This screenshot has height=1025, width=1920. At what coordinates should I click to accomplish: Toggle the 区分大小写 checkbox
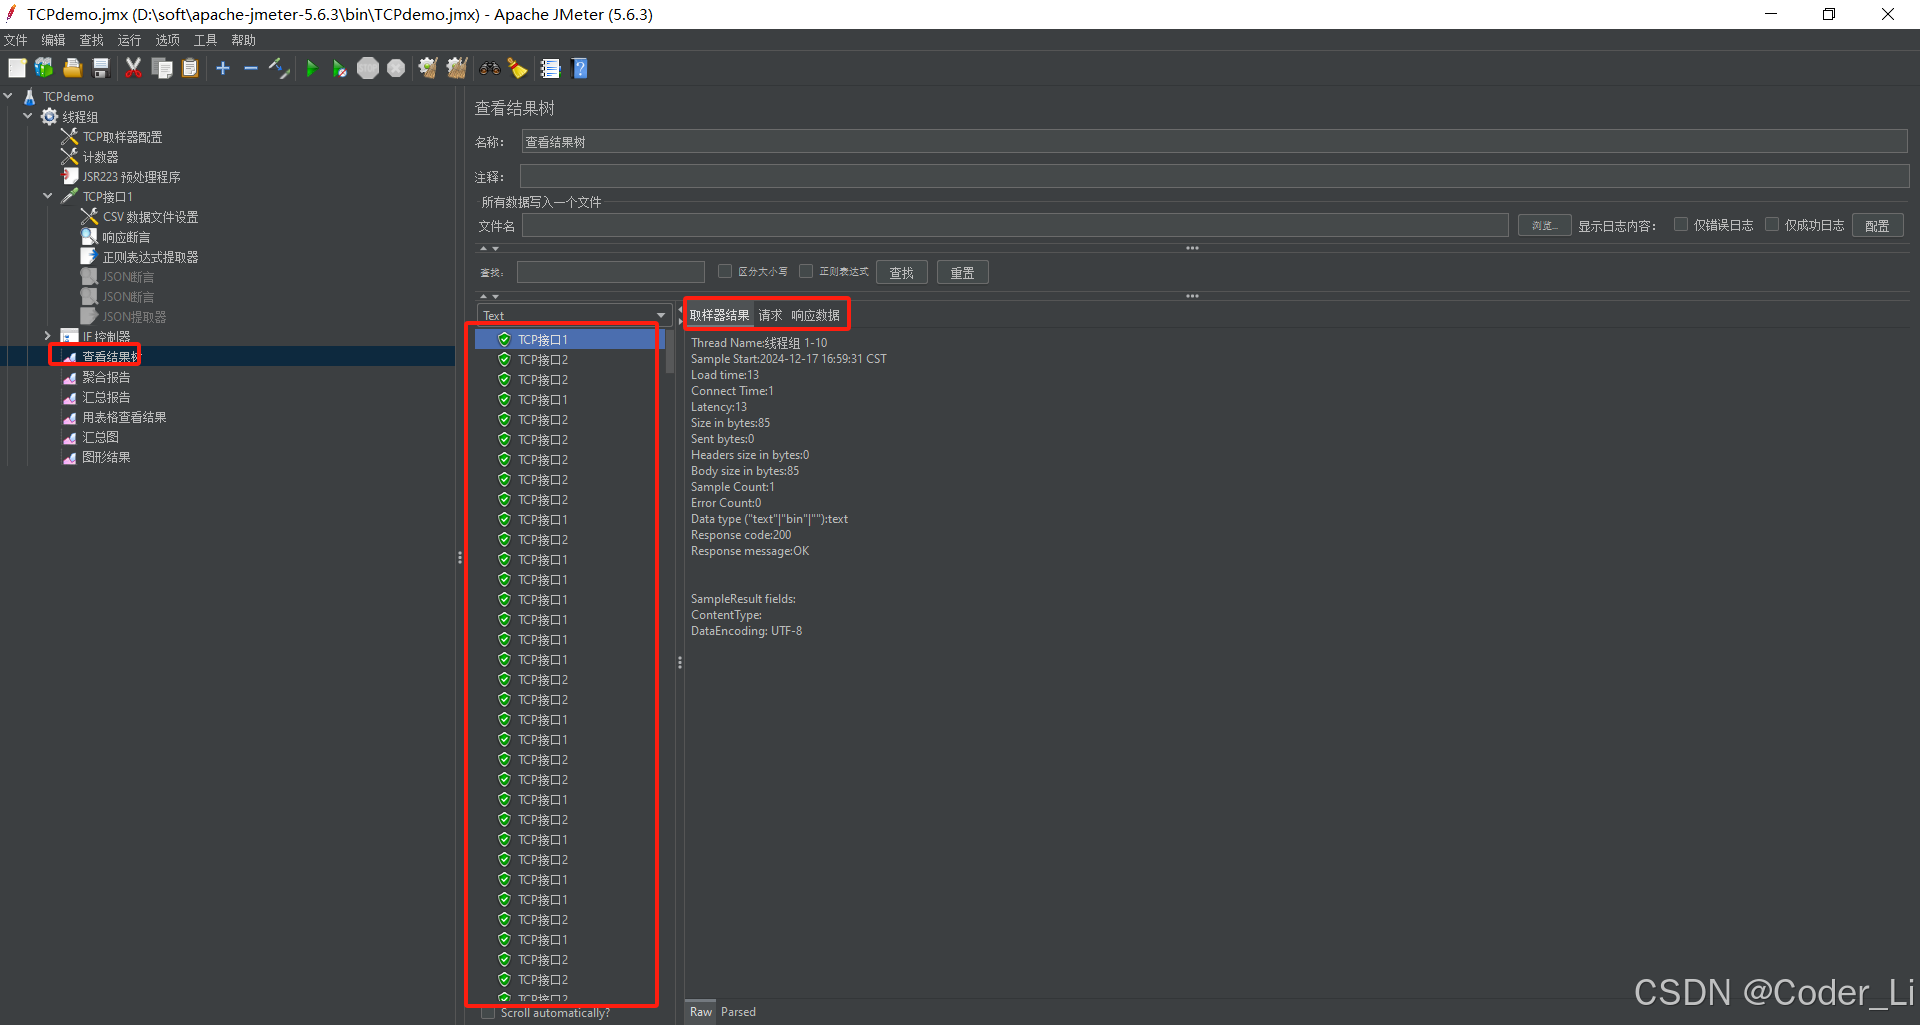[x=725, y=271]
